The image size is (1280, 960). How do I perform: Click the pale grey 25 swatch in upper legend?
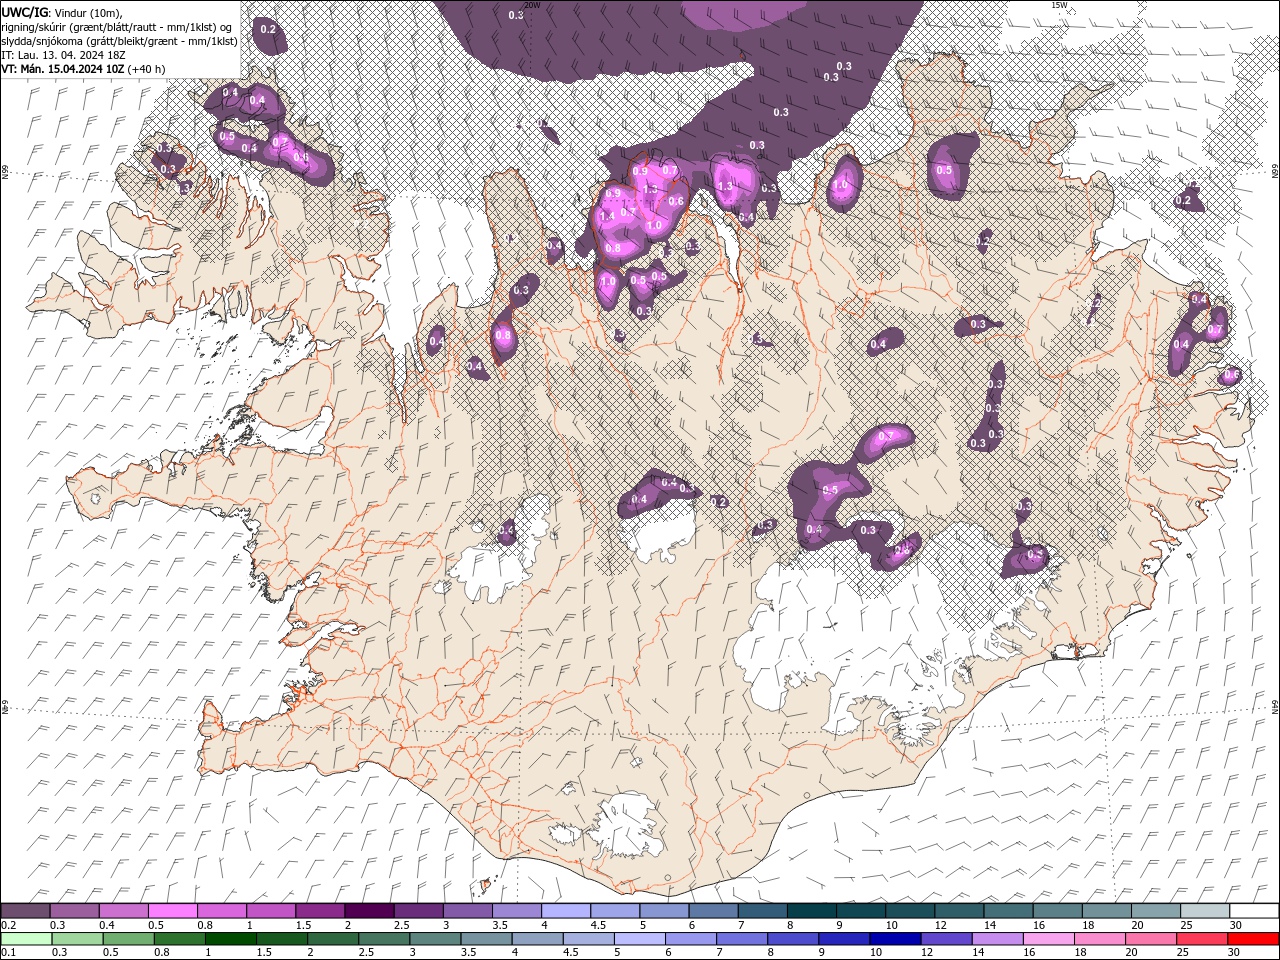[1204, 911]
